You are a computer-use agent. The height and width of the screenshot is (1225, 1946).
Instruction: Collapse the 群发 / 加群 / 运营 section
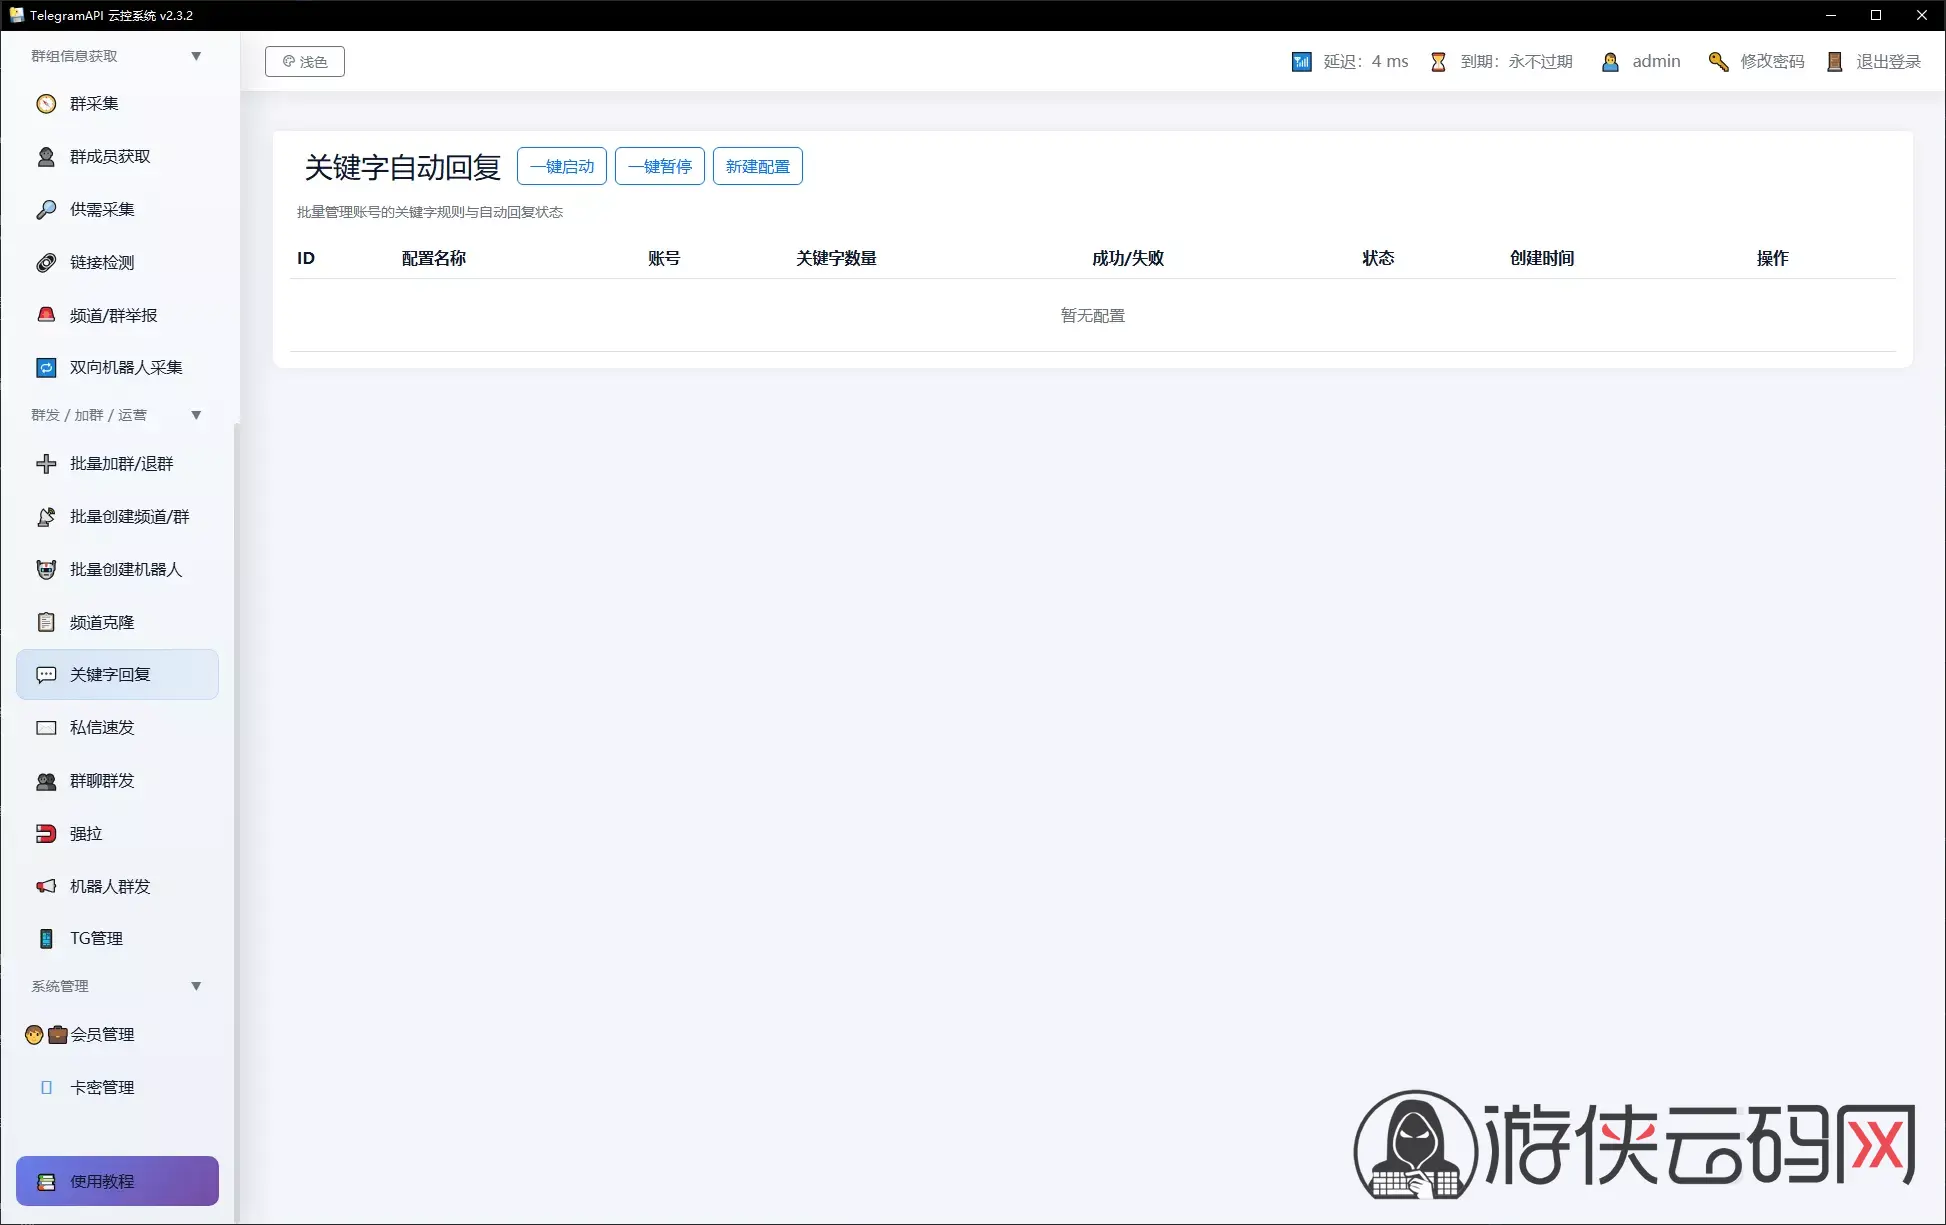(196, 415)
